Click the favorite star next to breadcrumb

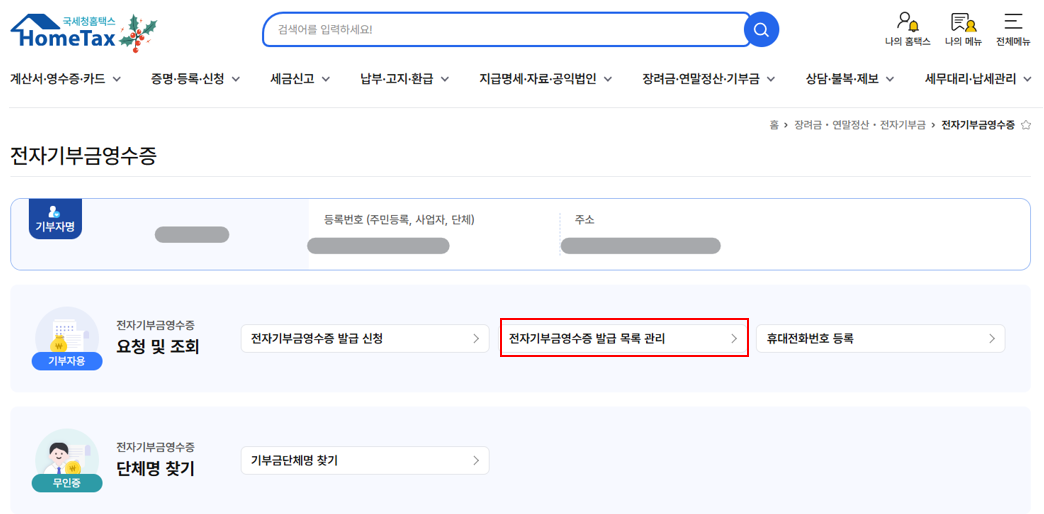click(x=1026, y=125)
